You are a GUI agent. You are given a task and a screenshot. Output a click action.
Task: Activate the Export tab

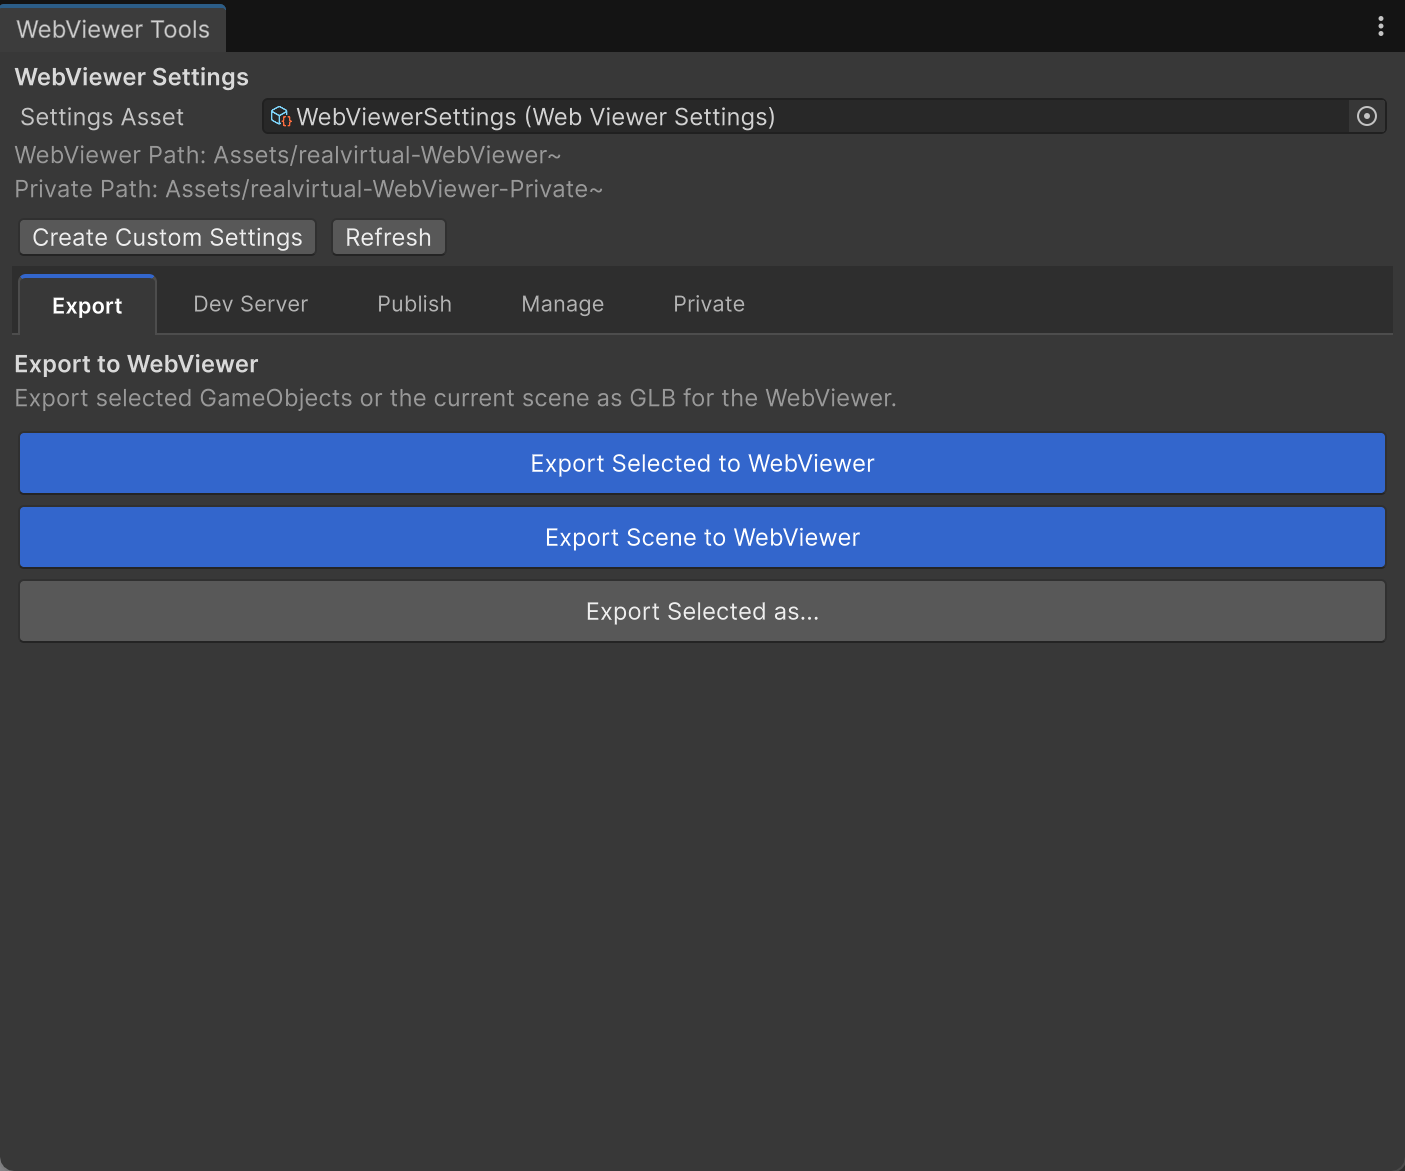[x=87, y=306]
